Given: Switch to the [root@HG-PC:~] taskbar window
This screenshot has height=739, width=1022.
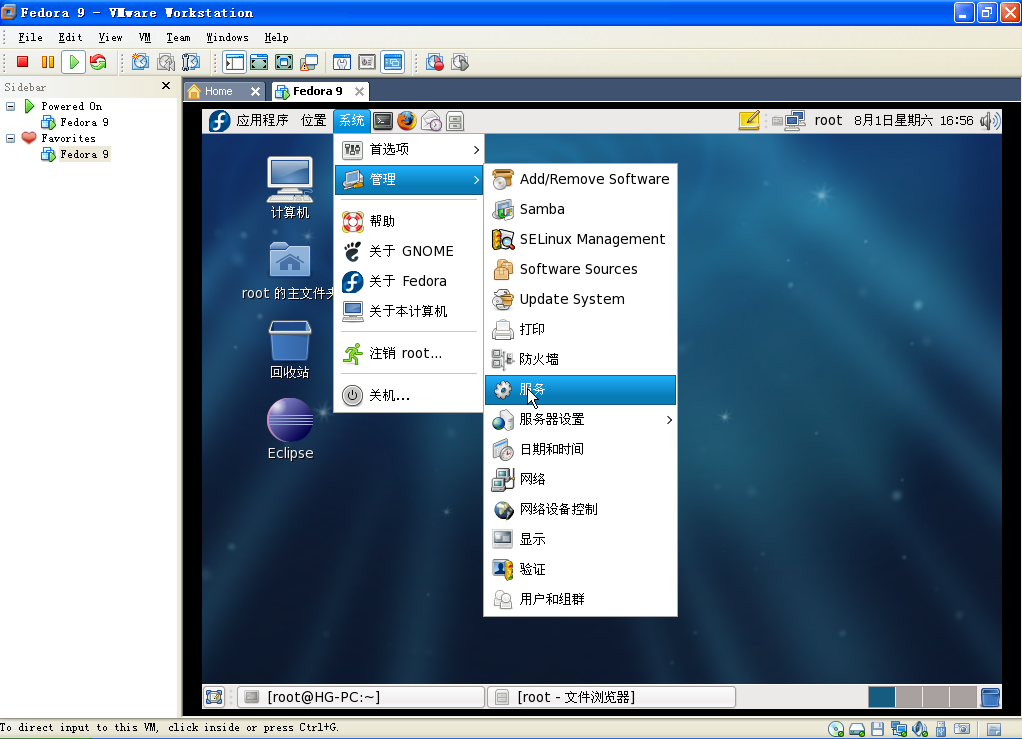Looking at the screenshot, I should 360,697.
